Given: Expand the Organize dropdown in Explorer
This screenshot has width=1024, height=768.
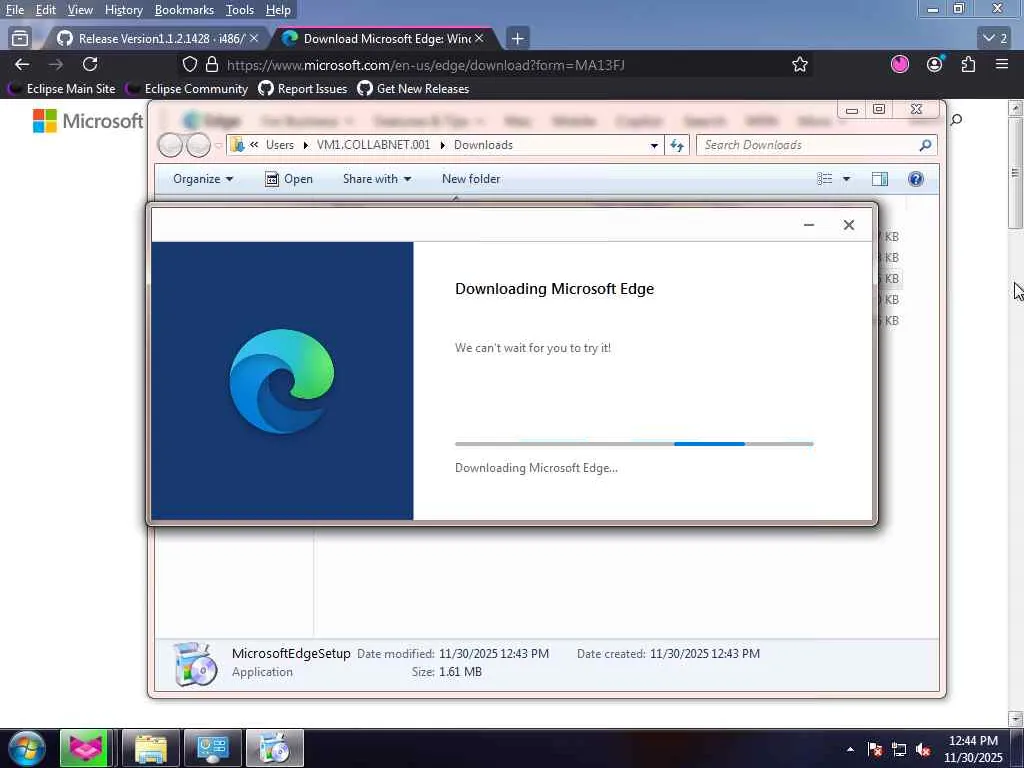Looking at the screenshot, I should 203,179.
